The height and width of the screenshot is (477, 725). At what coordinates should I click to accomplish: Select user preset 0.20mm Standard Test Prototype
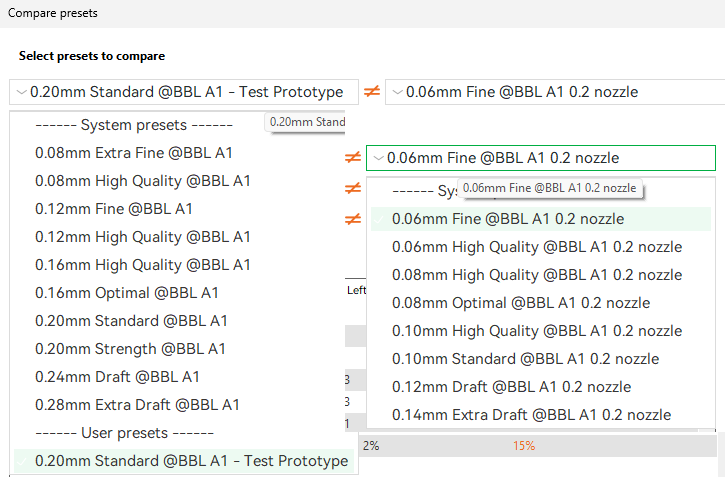coord(184,461)
